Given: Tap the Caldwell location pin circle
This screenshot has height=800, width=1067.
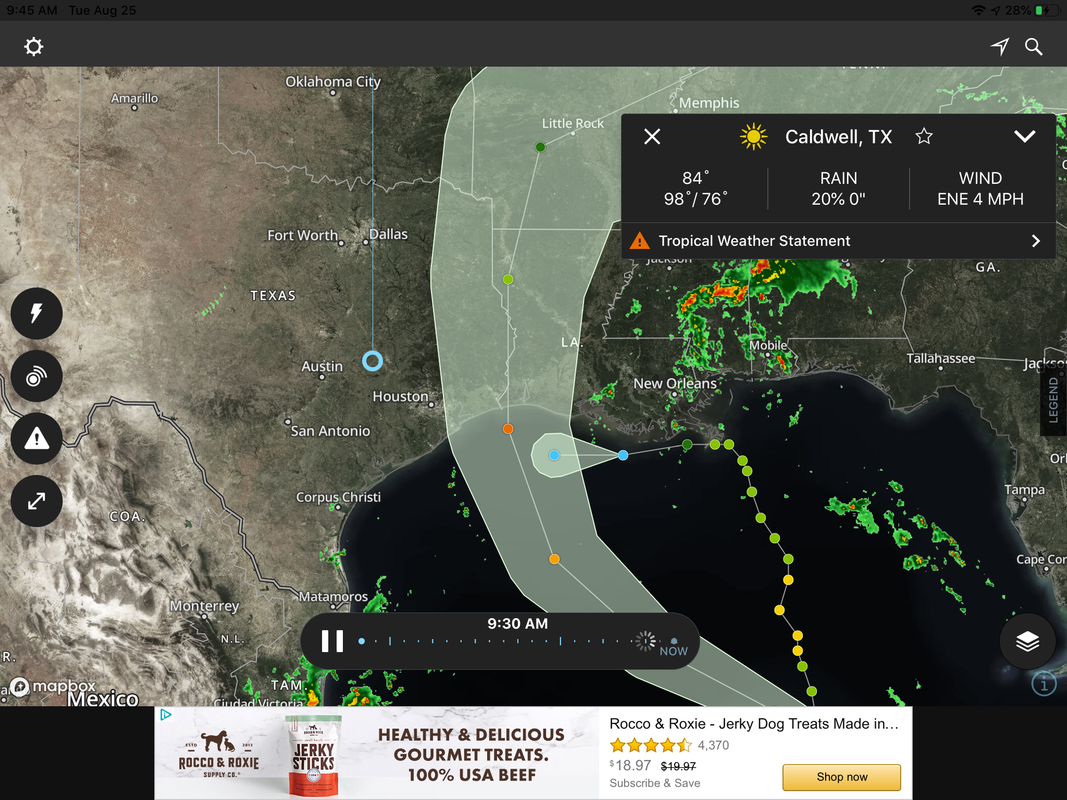Looking at the screenshot, I should (372, 361).
